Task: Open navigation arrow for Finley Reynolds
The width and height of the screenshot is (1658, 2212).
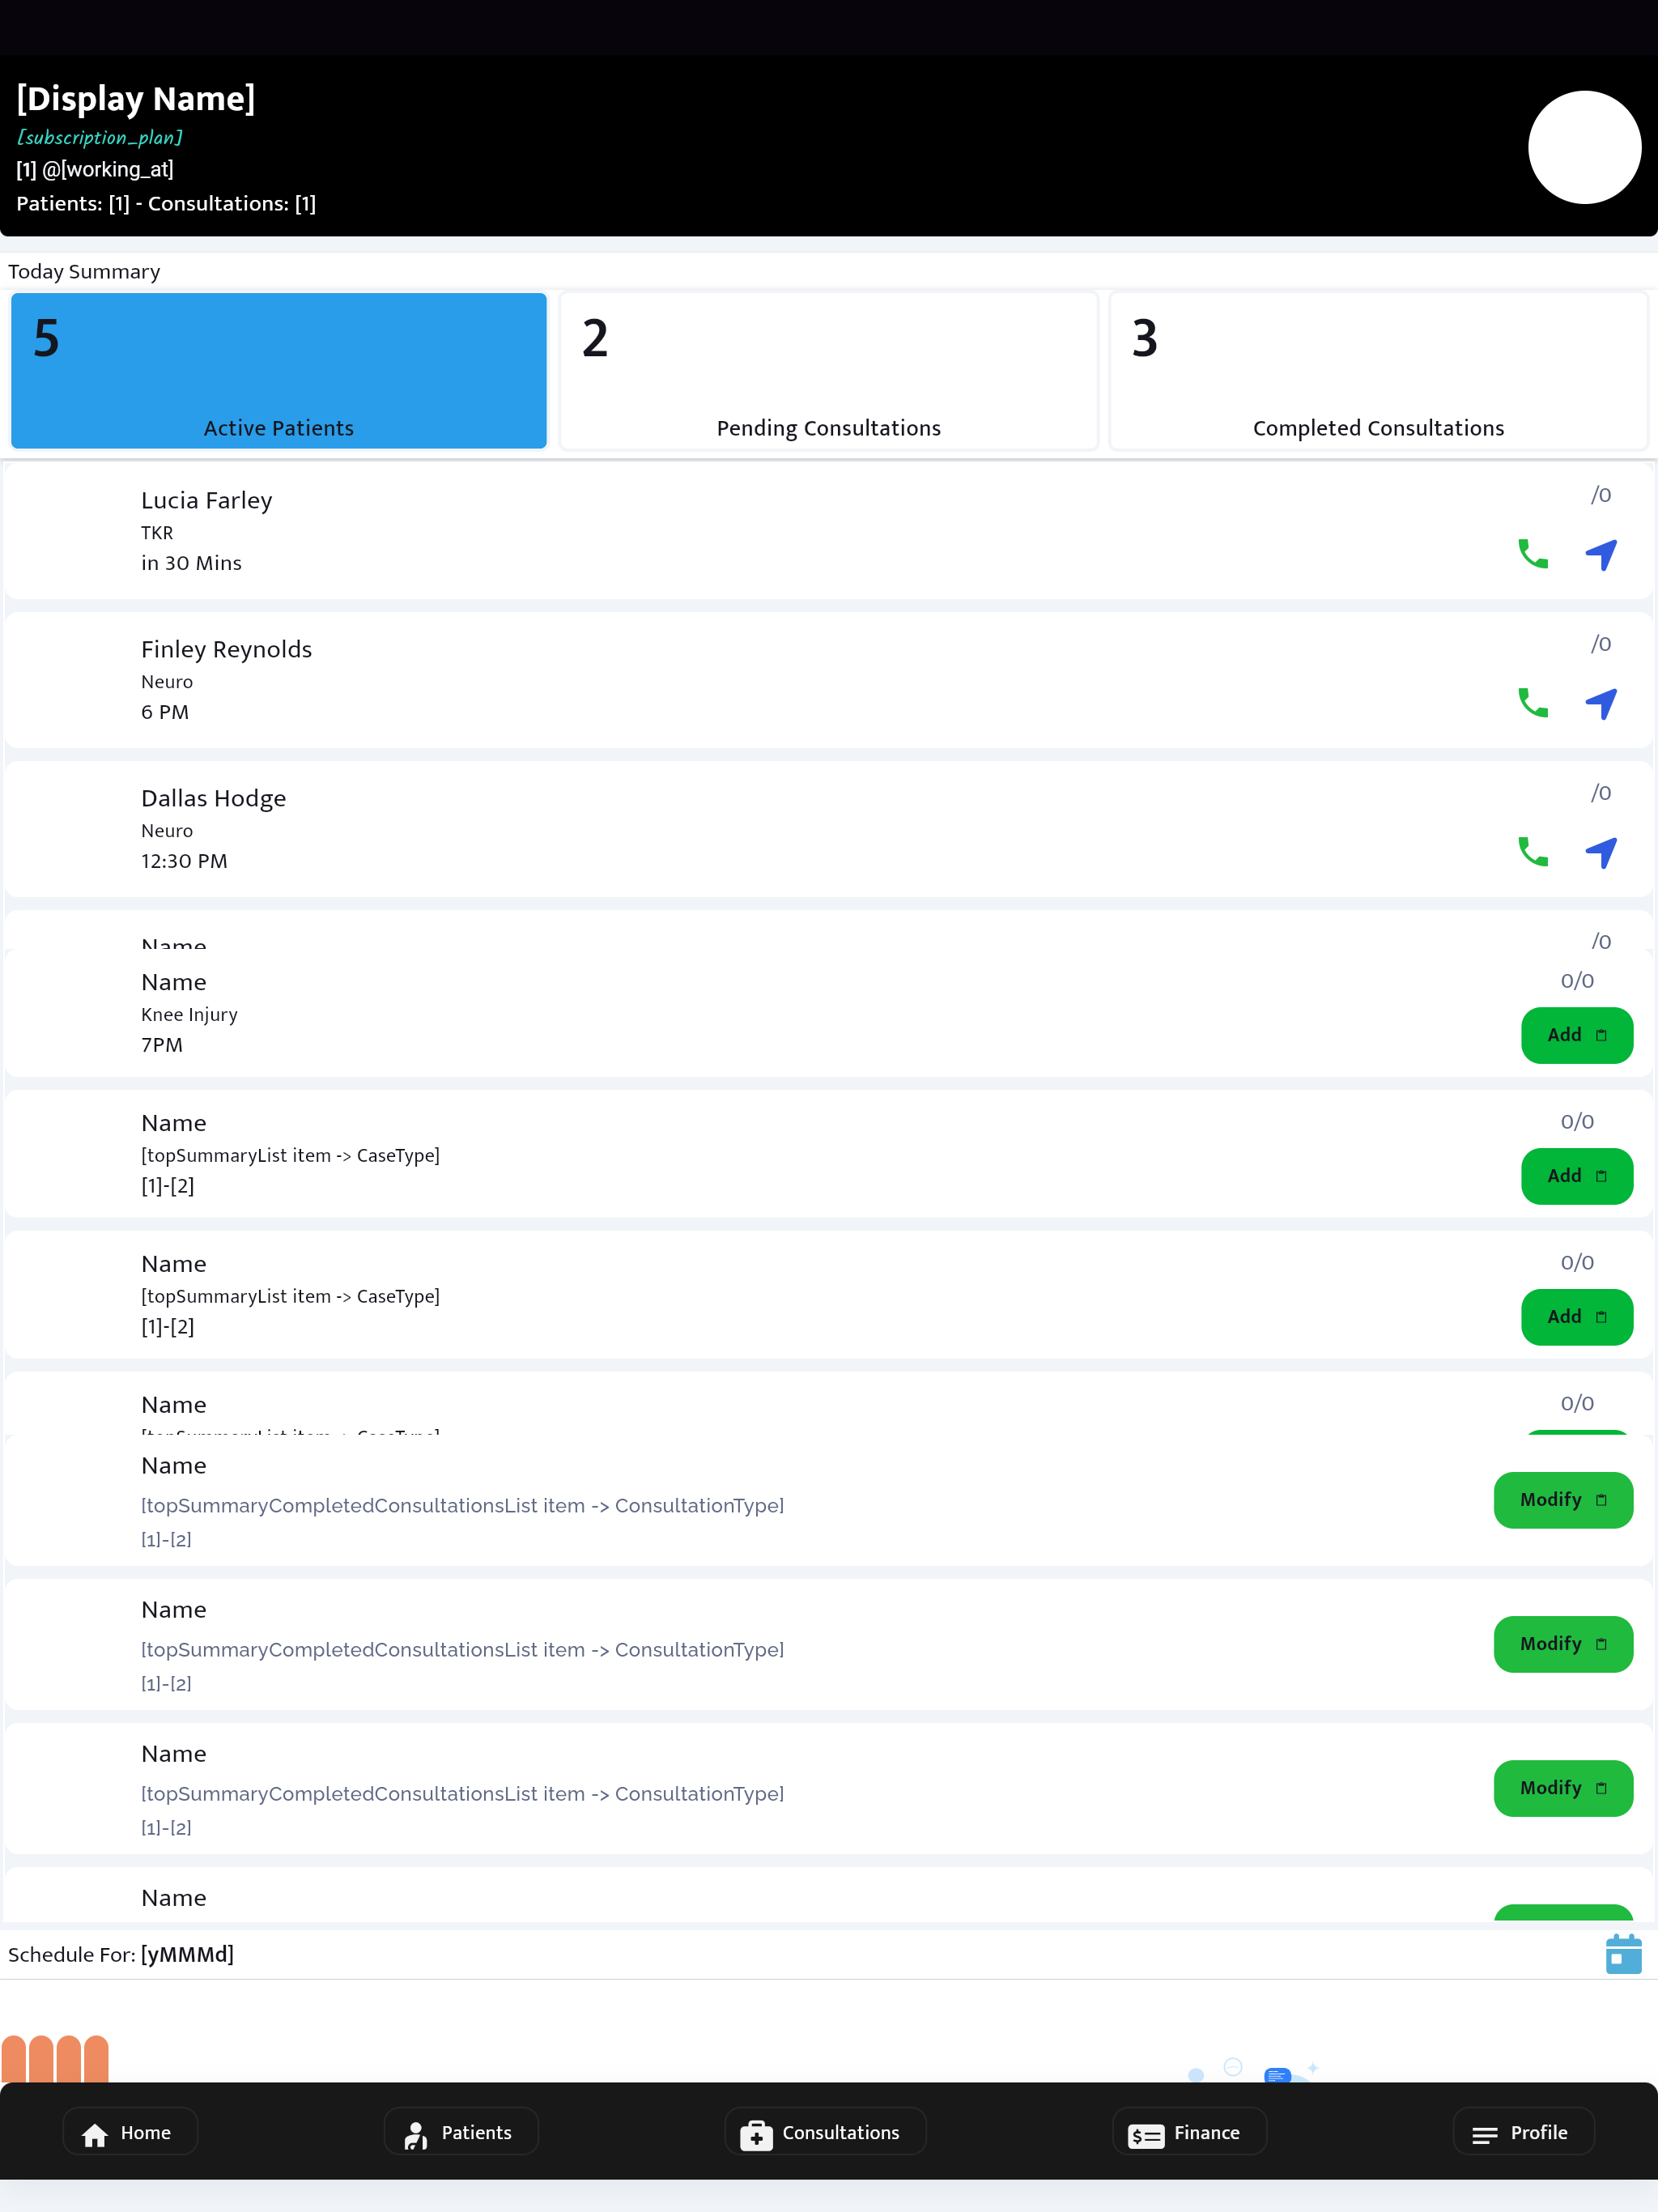Action: [x=1601, y=703]
